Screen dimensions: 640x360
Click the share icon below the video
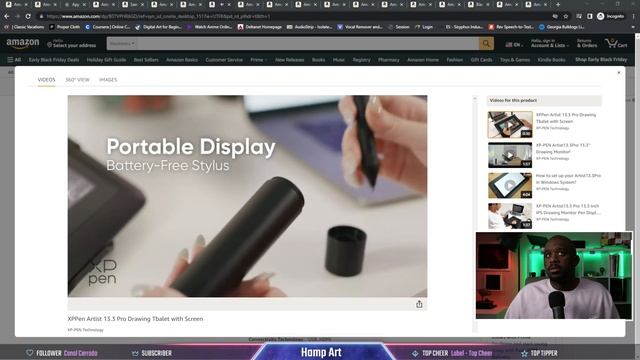(x=419, y=304)
